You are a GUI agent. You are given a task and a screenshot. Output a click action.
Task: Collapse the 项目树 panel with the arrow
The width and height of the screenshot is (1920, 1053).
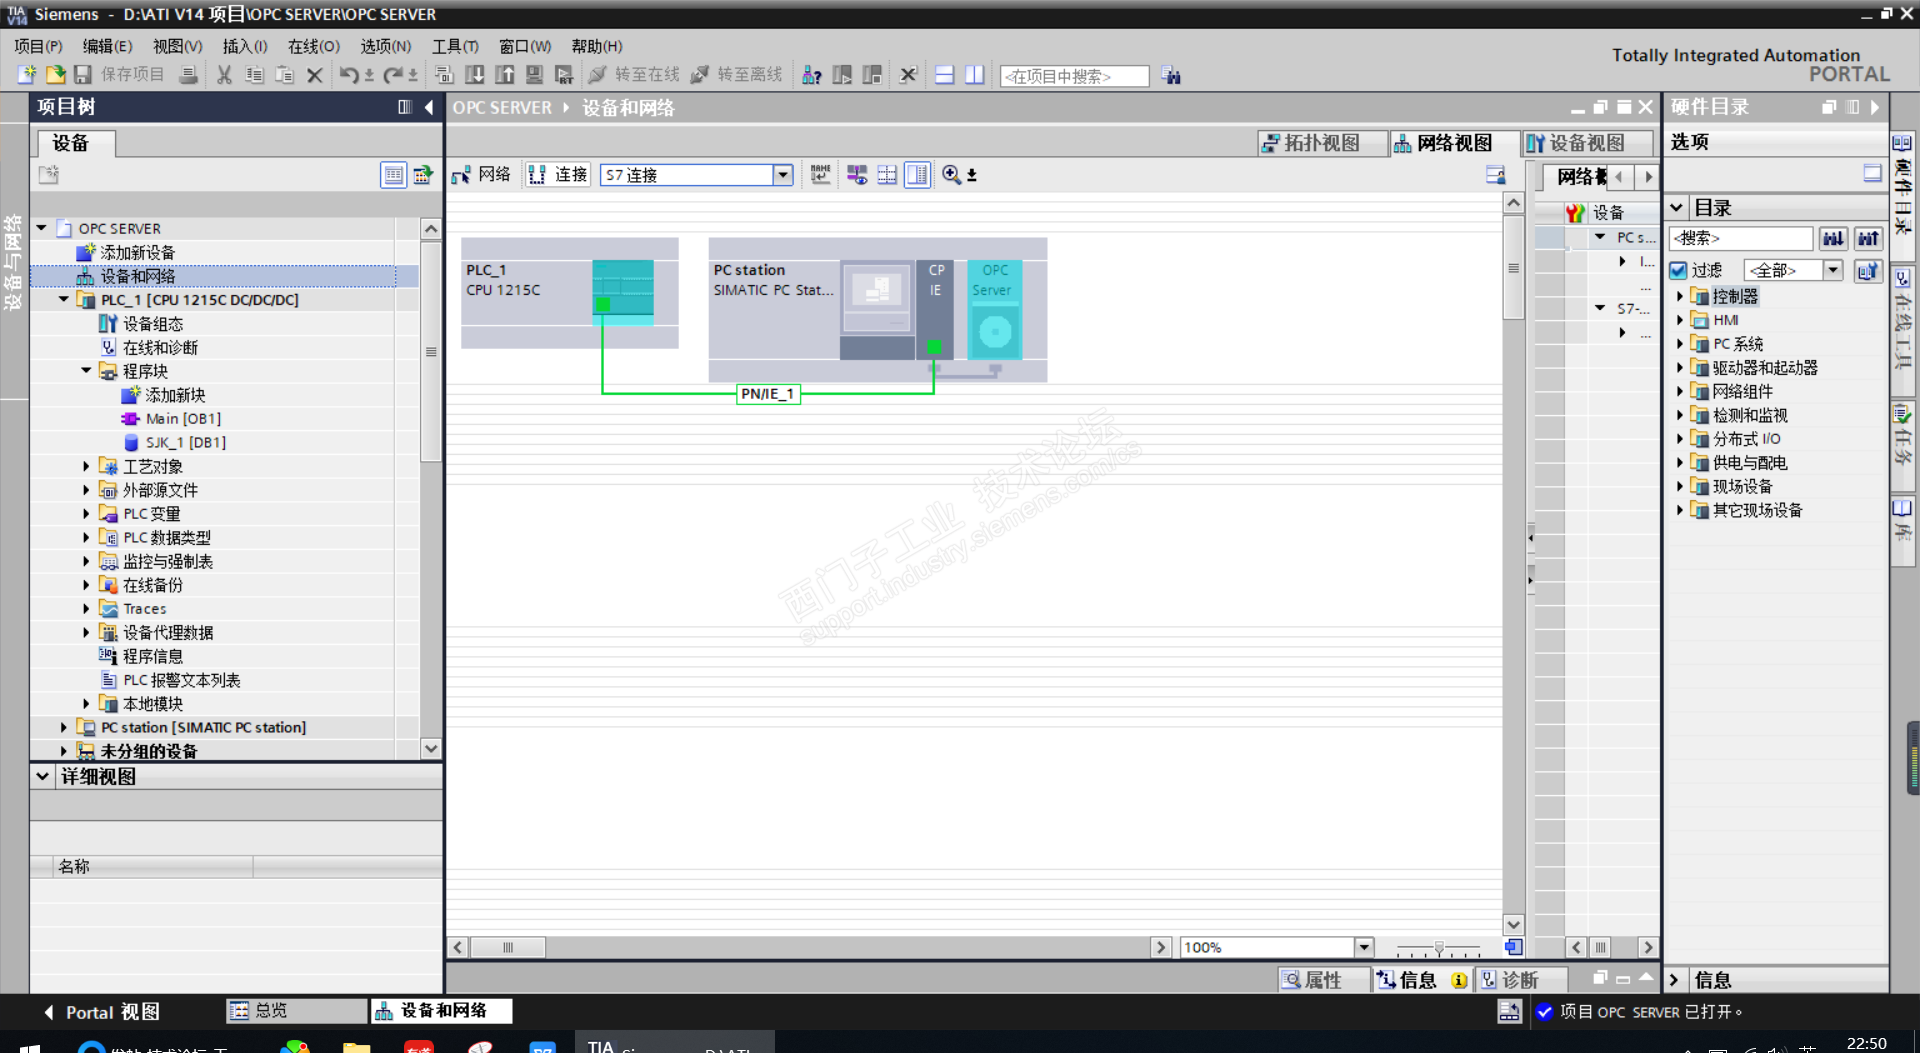pos(429,107)
